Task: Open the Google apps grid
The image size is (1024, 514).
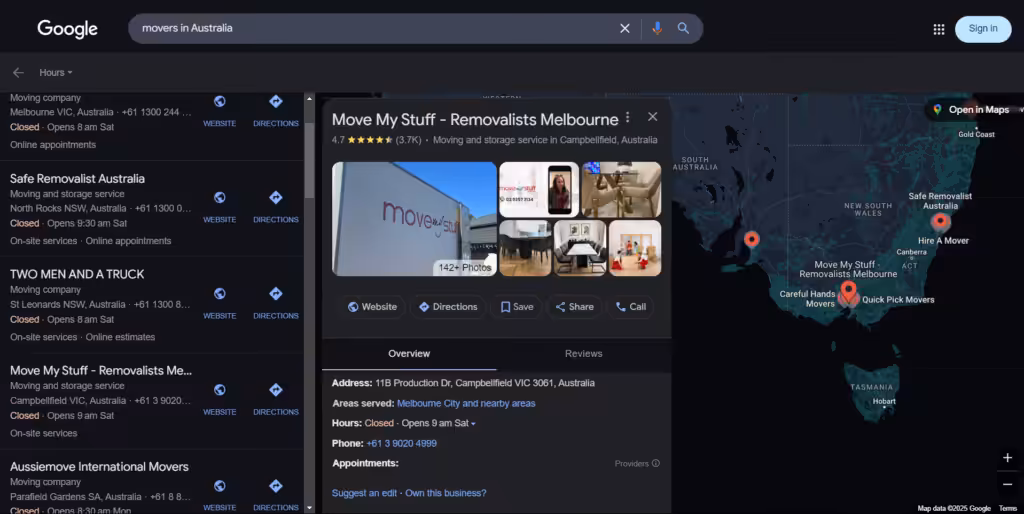Action: point(938,29)
